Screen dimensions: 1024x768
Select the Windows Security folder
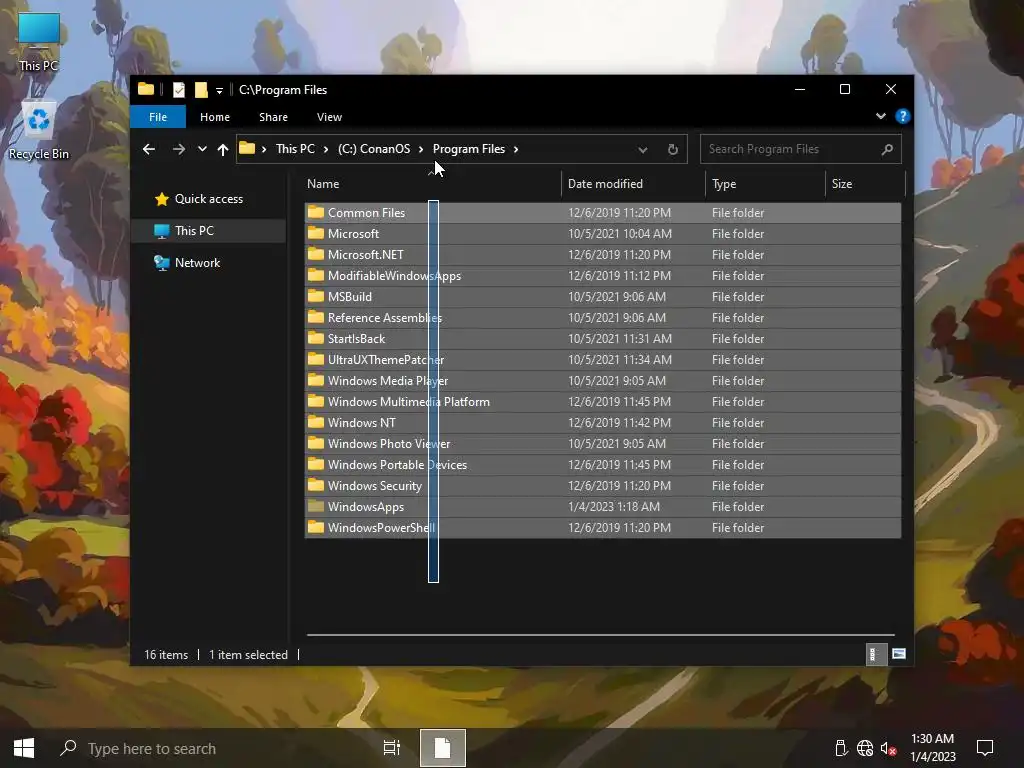(603, 486)
